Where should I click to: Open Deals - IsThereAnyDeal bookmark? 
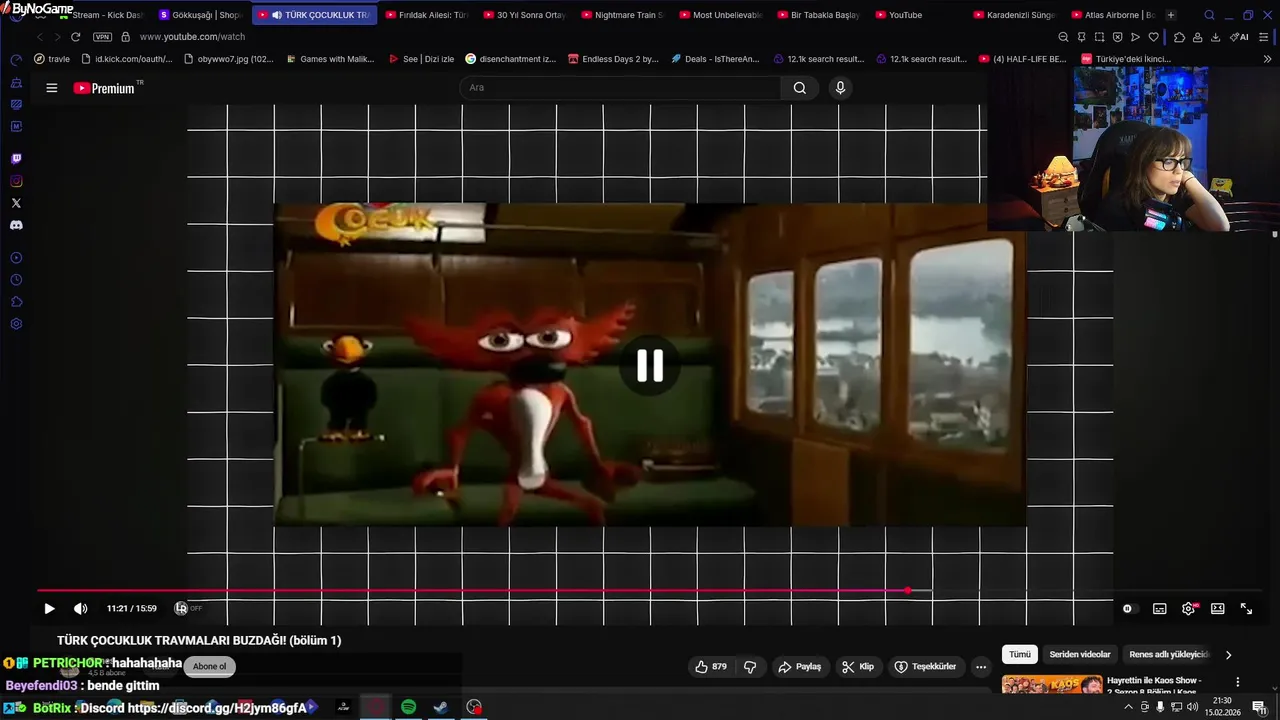pos(715,59)
